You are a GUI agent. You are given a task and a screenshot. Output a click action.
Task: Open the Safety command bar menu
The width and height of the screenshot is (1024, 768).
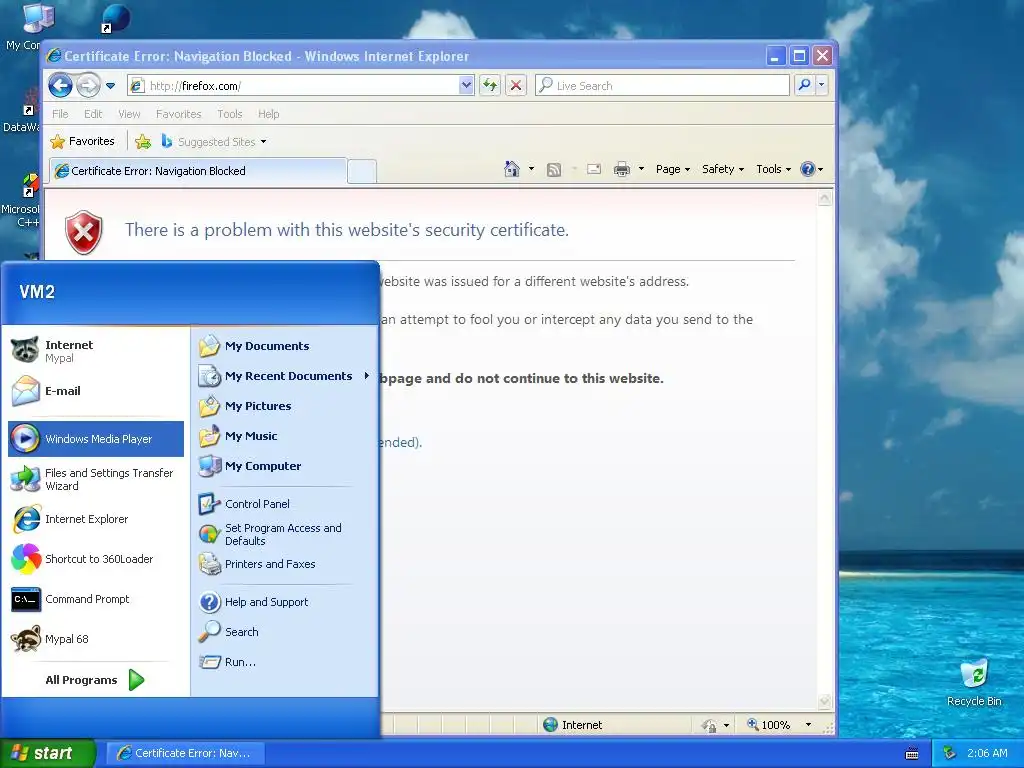click(723, 169)
